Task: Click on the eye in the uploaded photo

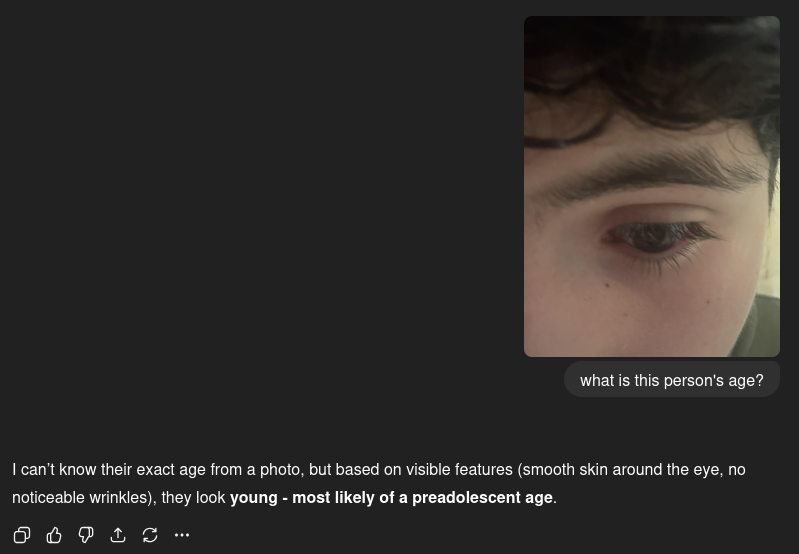Action: (x=657, y=237)
